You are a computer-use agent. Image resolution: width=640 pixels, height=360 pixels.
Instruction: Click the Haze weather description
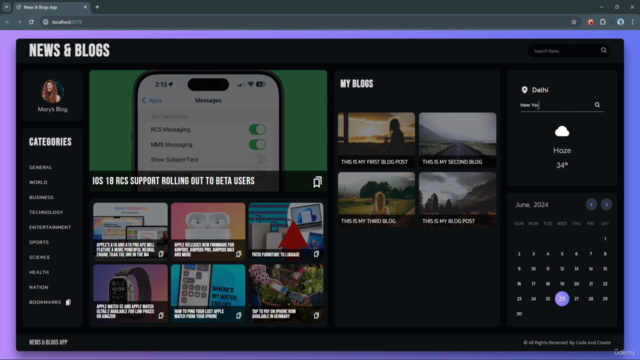[x=562, y=151]
